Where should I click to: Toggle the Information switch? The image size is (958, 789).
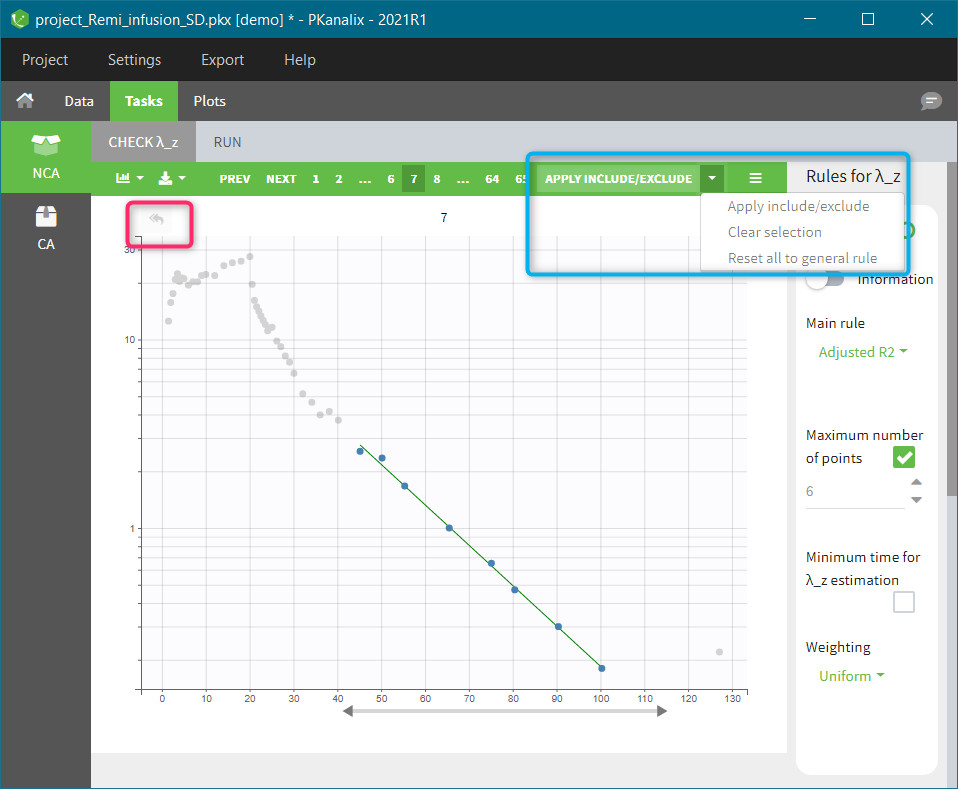click(825, 279)
